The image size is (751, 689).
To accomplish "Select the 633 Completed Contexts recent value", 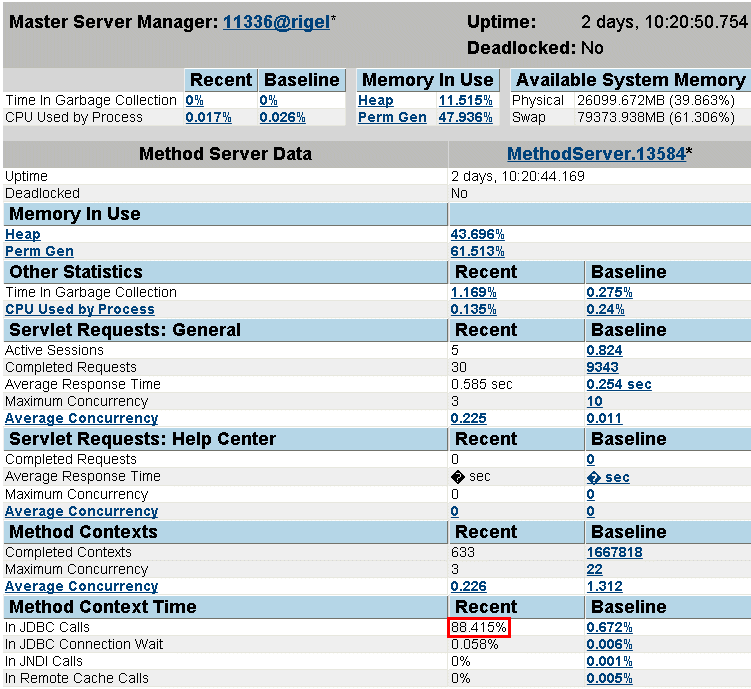I will 463,553.
